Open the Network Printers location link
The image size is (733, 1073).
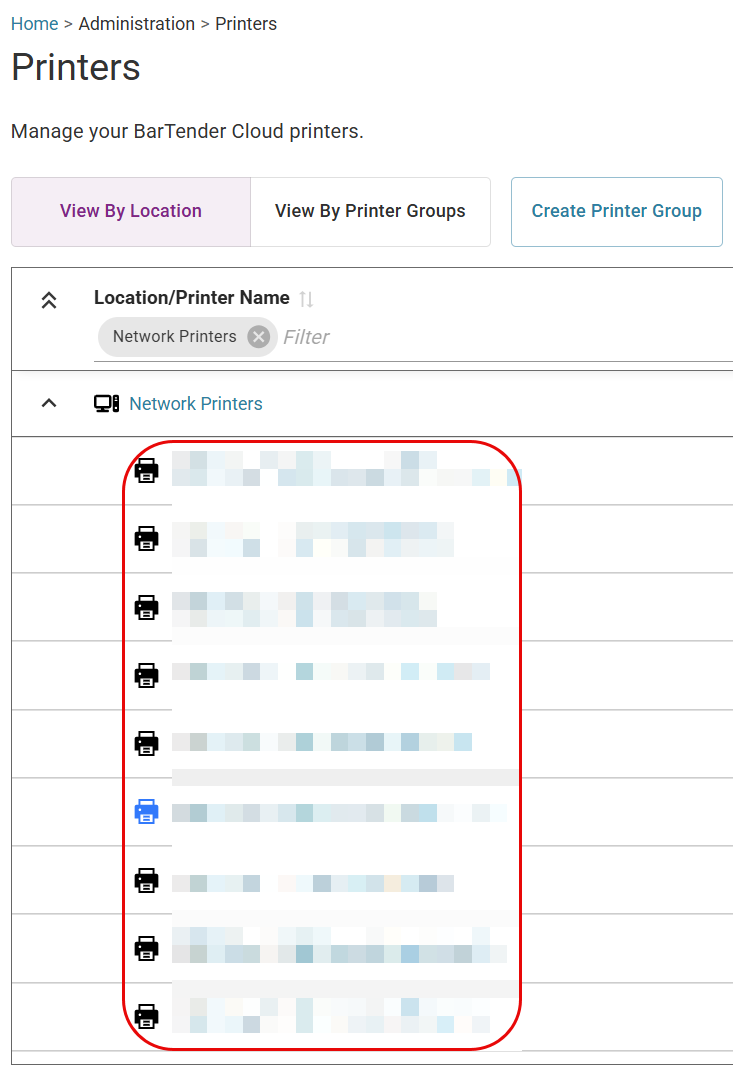click(196, 404)
